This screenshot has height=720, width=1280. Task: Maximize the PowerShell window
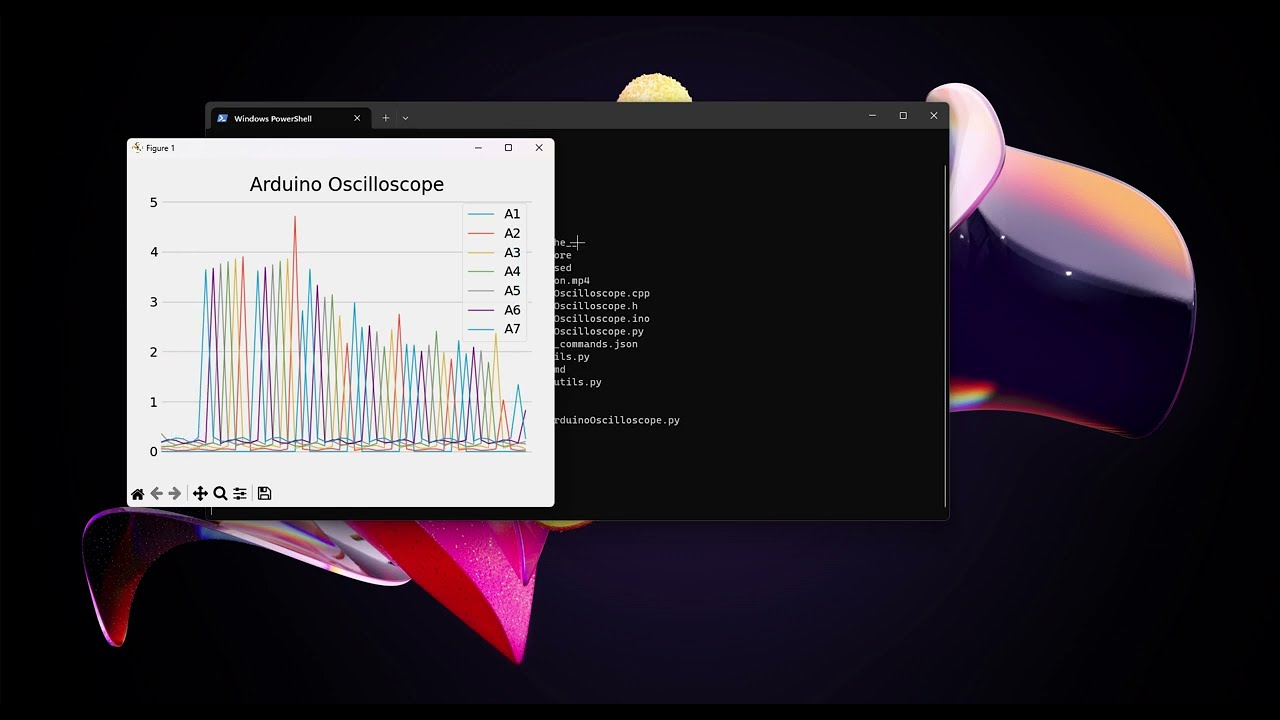[x=903, y=116]
